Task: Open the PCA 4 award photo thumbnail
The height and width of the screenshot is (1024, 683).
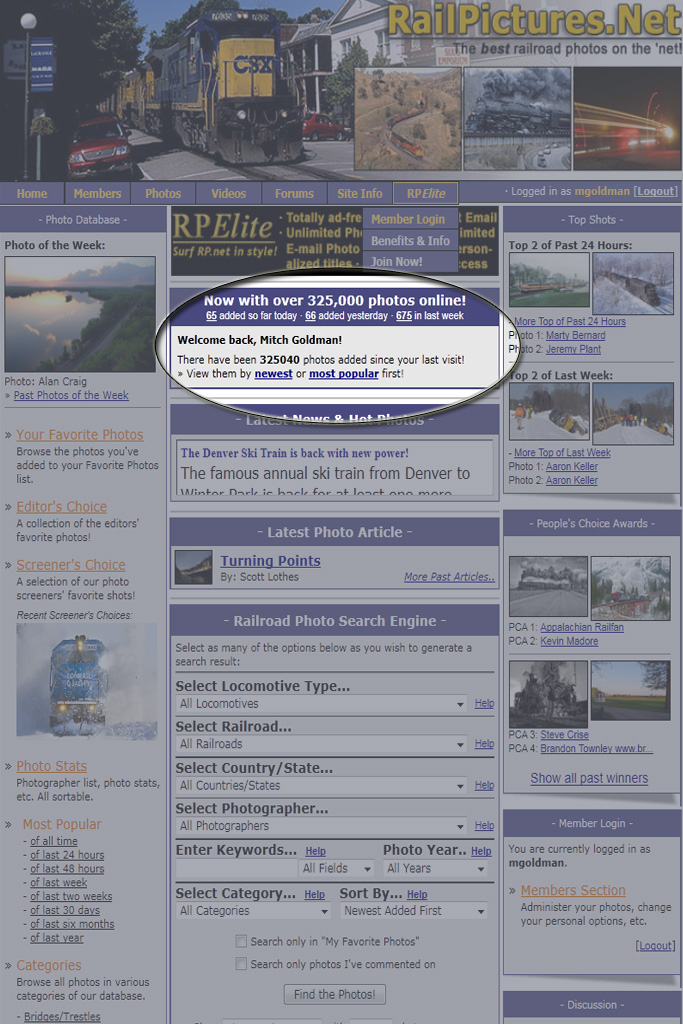Action: (x=631, y=692)
